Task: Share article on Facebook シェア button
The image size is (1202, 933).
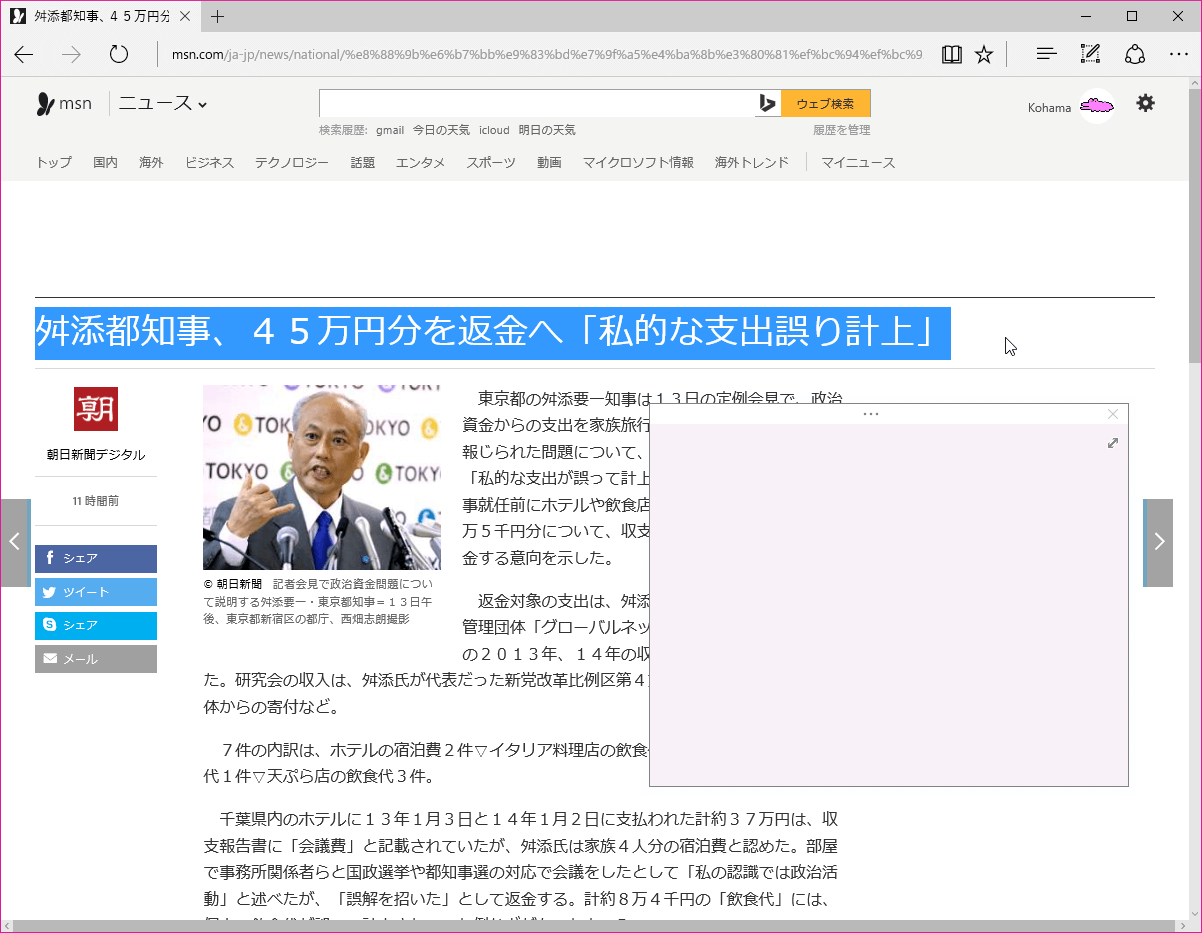Action: (96, 558)
